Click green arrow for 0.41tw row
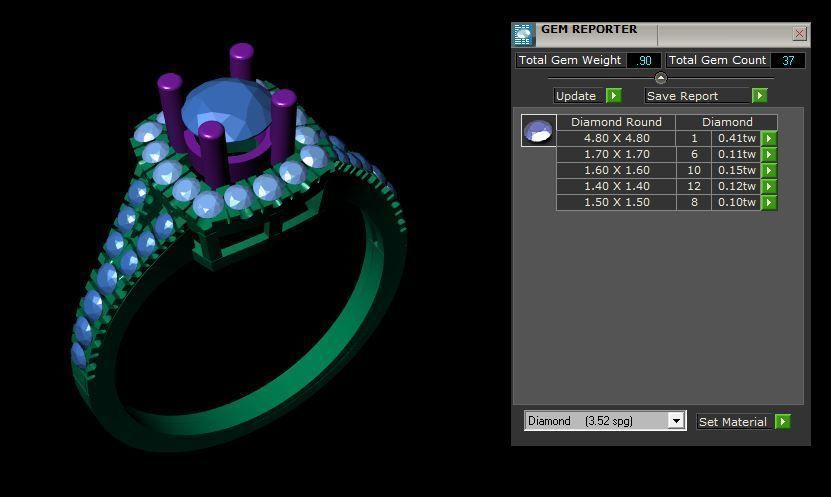The image size is (831, 497). (x=769, y=138)
